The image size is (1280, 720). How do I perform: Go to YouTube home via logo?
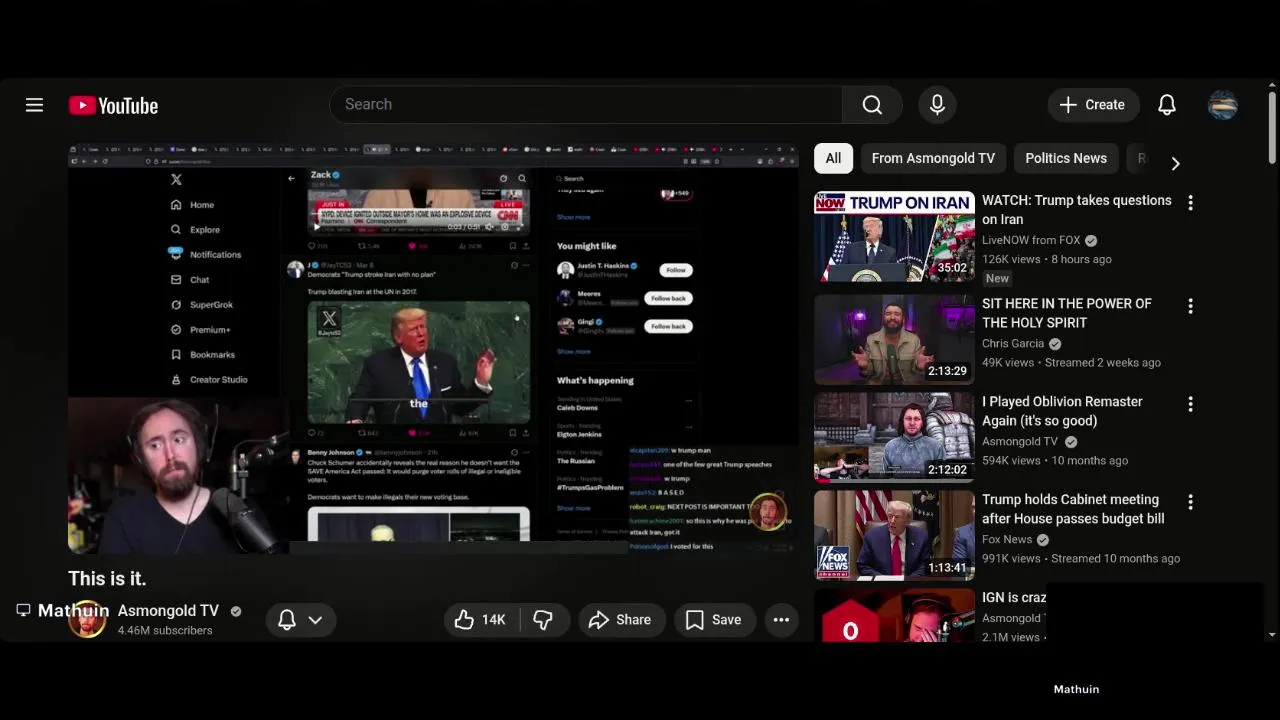(113, 105)
